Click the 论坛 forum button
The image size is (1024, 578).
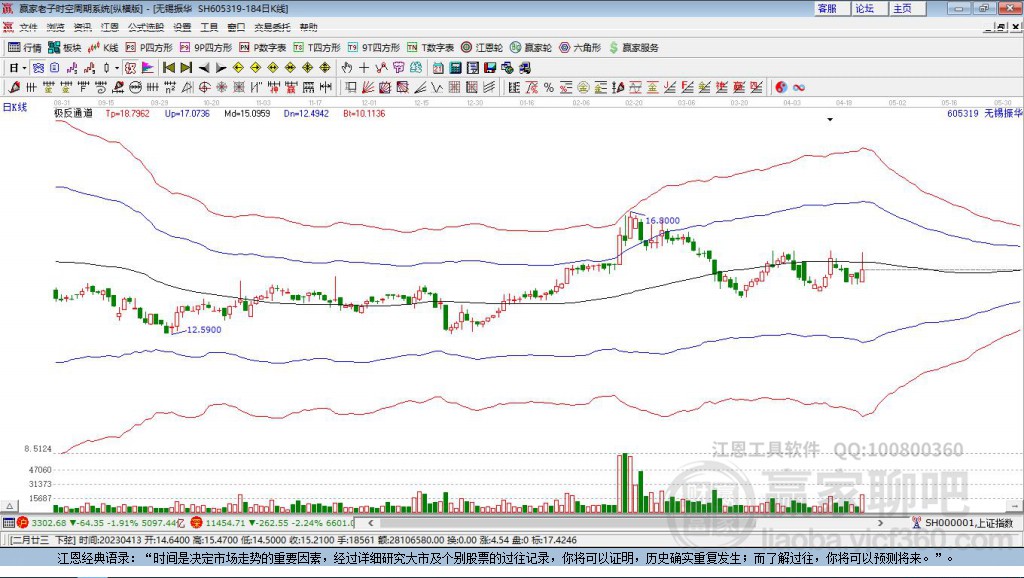tap(864, 8)
